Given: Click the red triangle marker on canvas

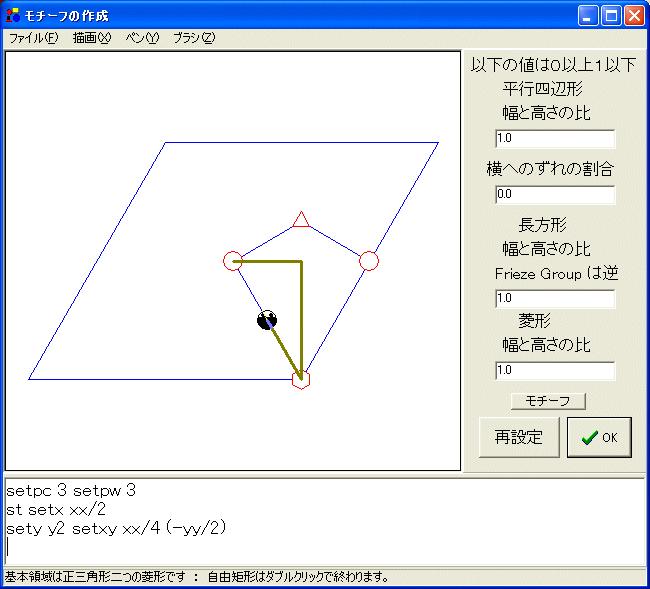Looking at the screenshot, I should tap(301, 220).
